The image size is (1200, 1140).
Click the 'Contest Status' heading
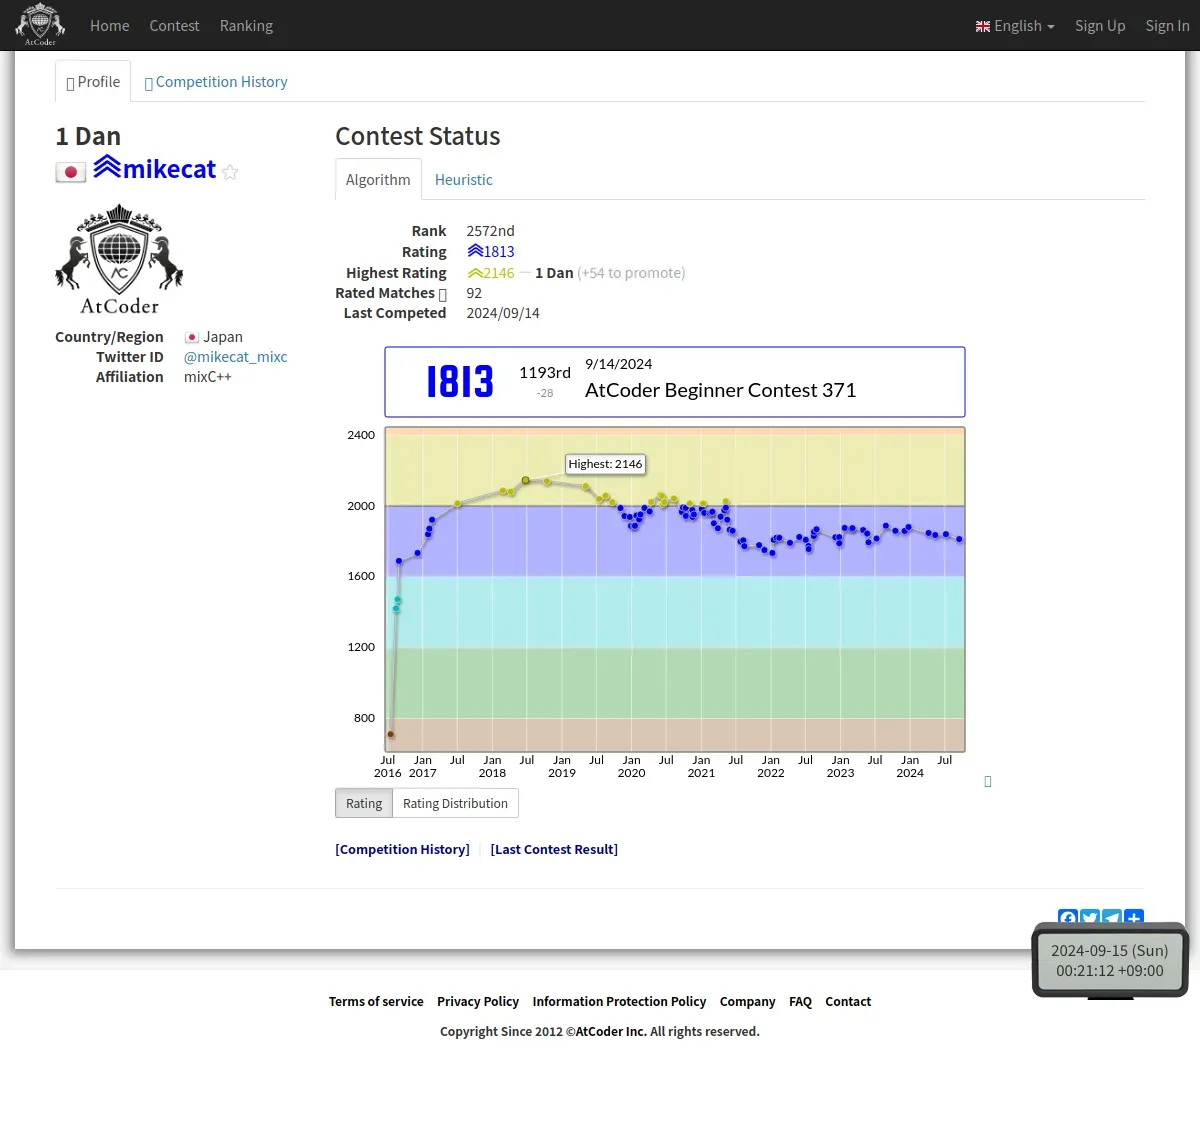(418, 136)
